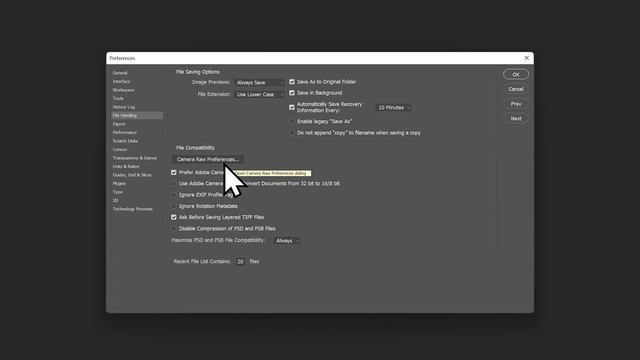The image size is (640, 360).
Task: Click the Camera Raw Preferences button
Action: point(208,159)
